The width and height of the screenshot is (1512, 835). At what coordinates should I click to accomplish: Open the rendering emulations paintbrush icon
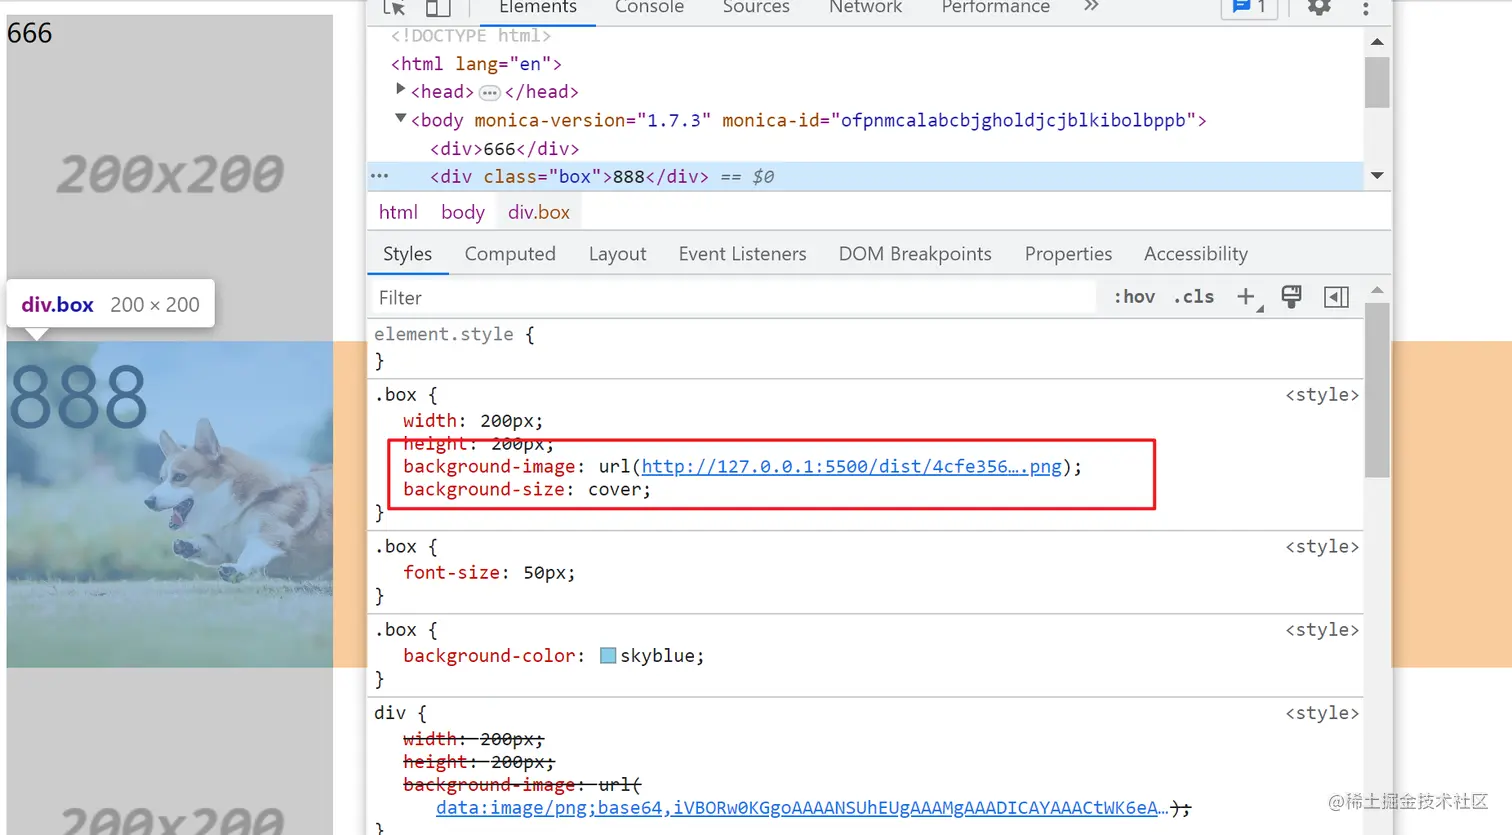click(x=1291, y=297)
